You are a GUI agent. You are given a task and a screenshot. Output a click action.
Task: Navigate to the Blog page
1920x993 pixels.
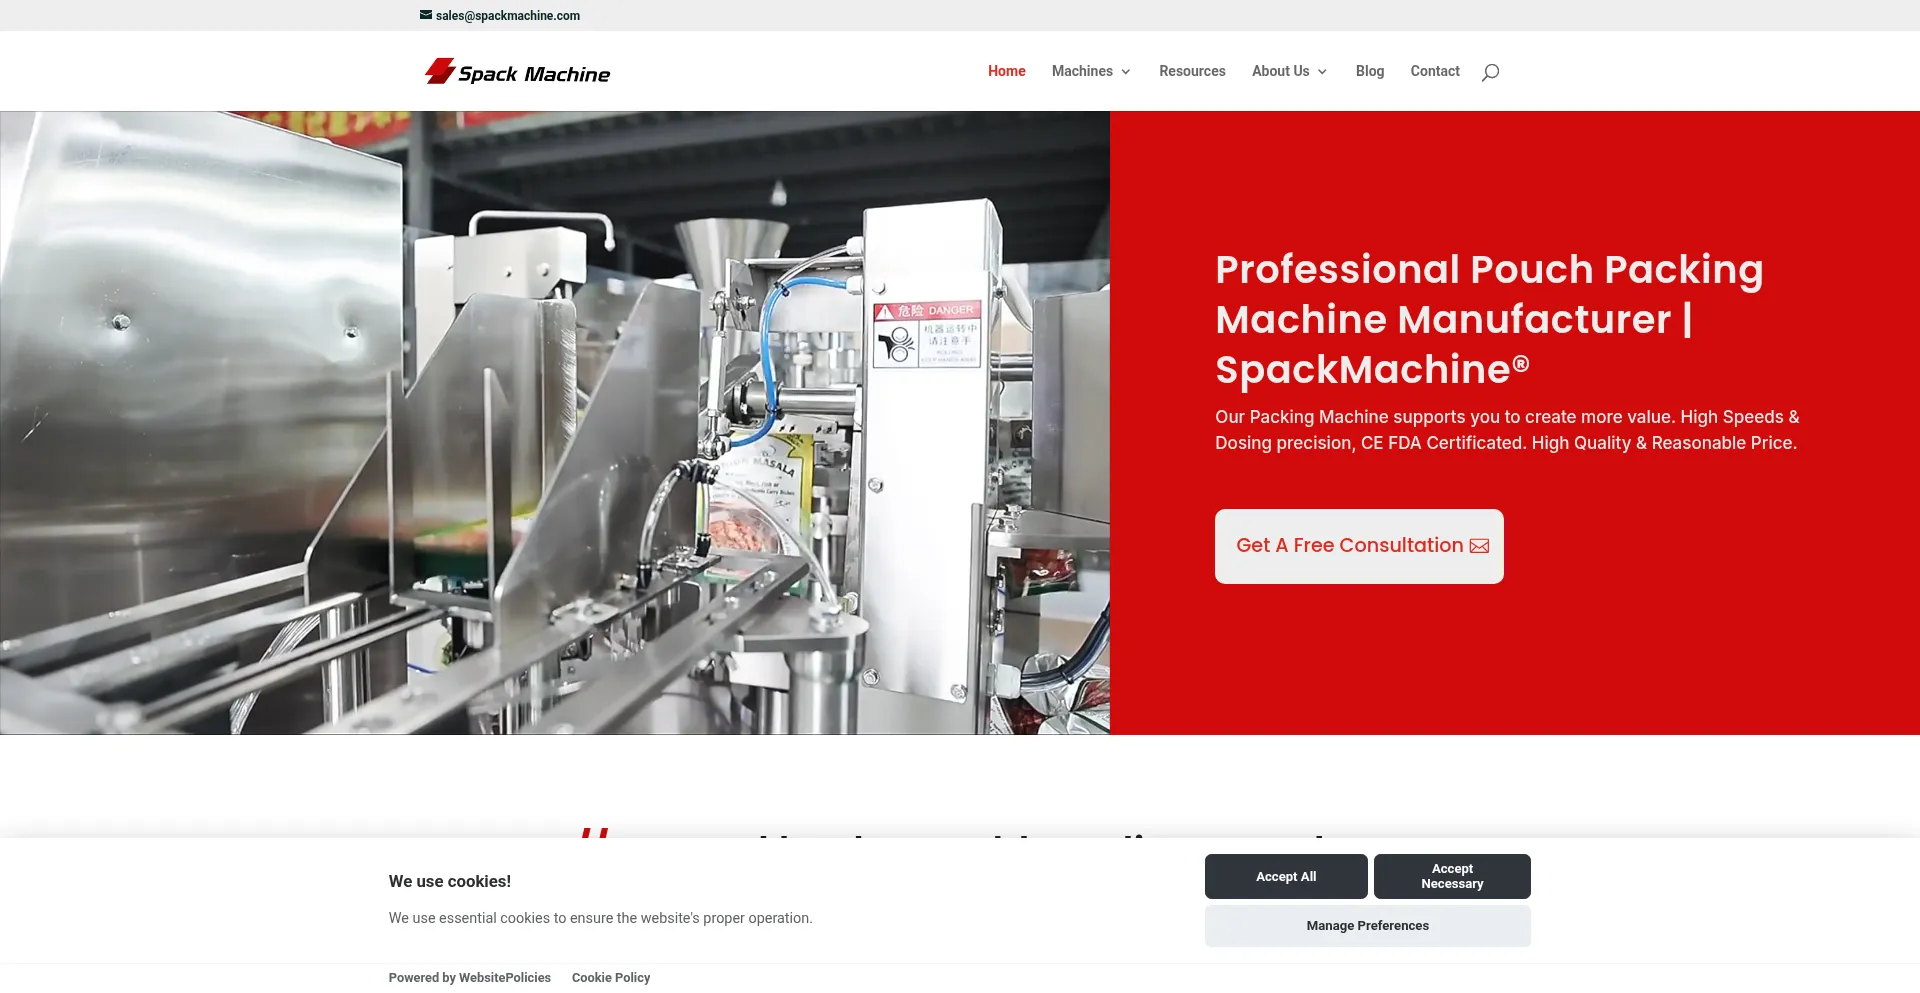pyautogui.click(x=1370, y=71)
